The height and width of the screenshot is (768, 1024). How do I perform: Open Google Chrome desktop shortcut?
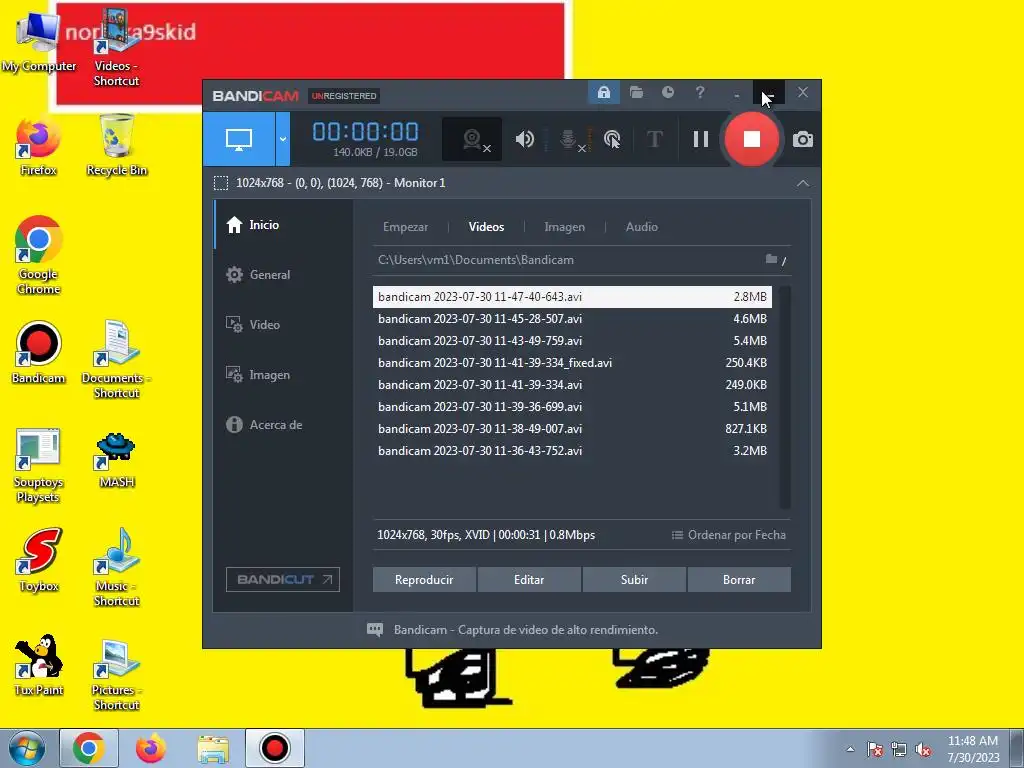(39, 255)
